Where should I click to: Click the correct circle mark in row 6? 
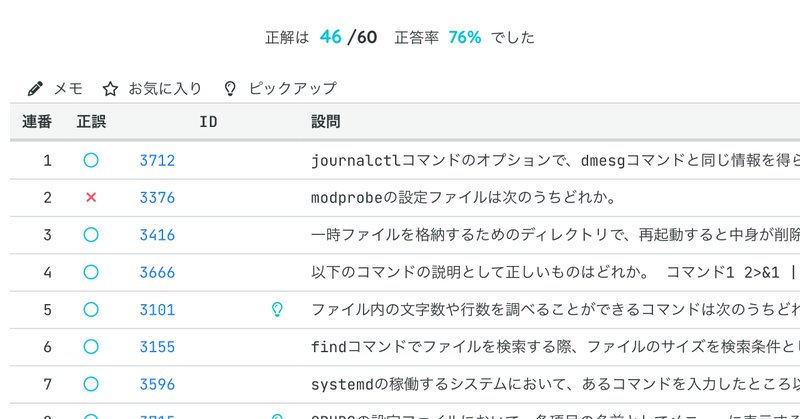pos(91,347)
